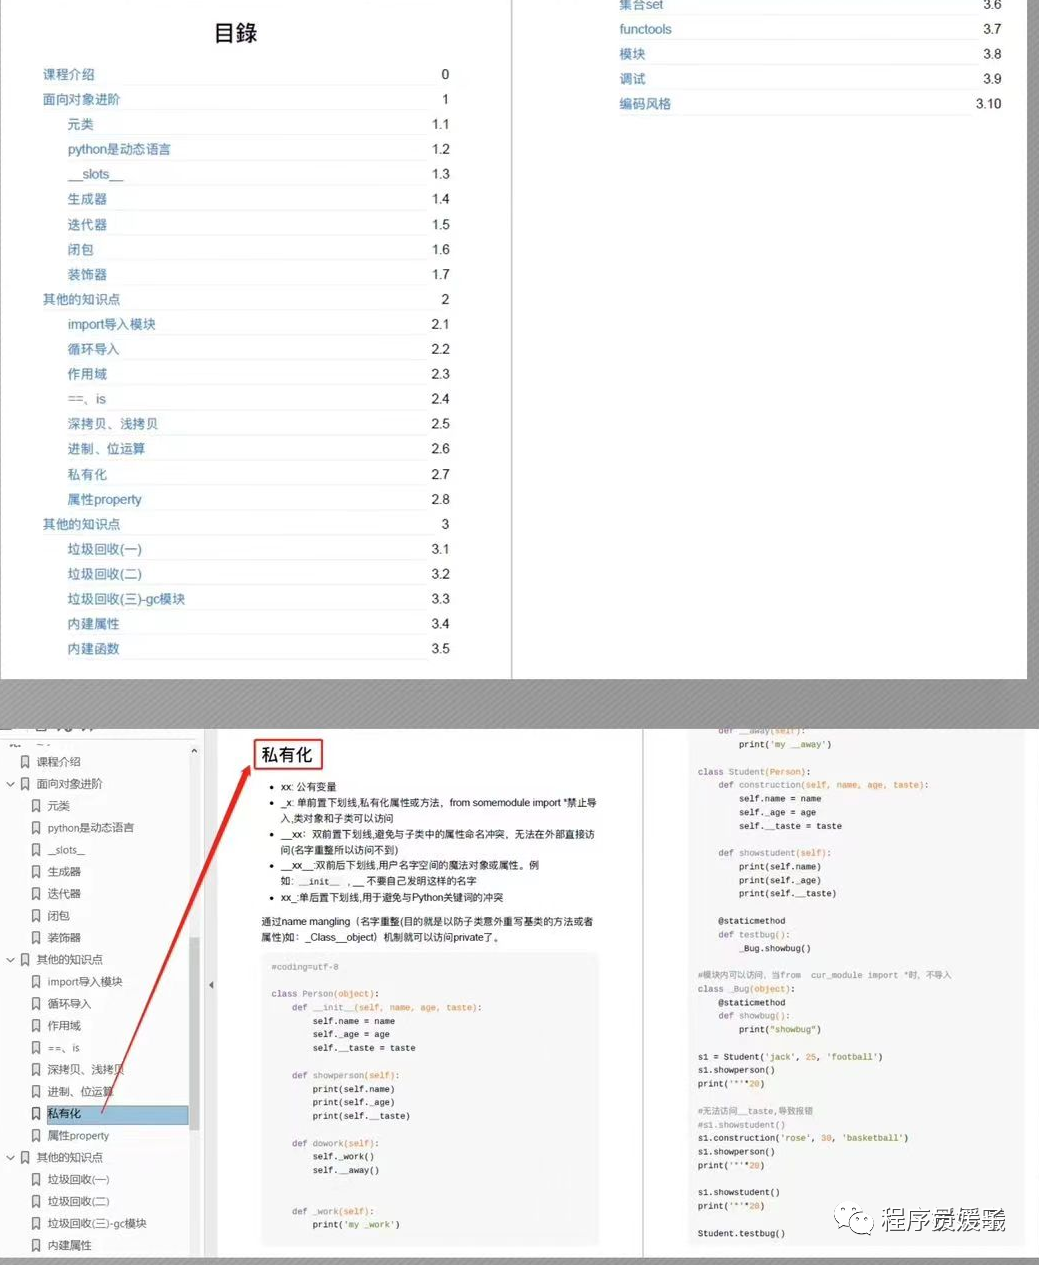Collapse bookmarks panel using the left arrow handle
Image resolution: width=1039 pixels, height=1265 pixels.
tap(211, 985)
